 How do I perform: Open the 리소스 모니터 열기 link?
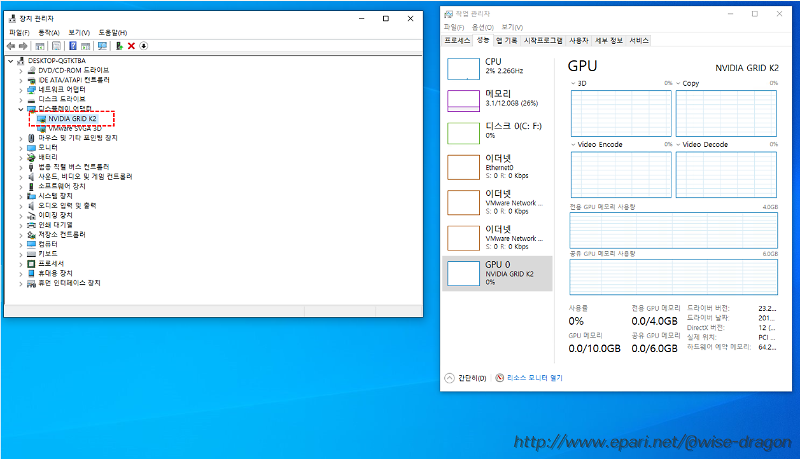pos(529,378)
